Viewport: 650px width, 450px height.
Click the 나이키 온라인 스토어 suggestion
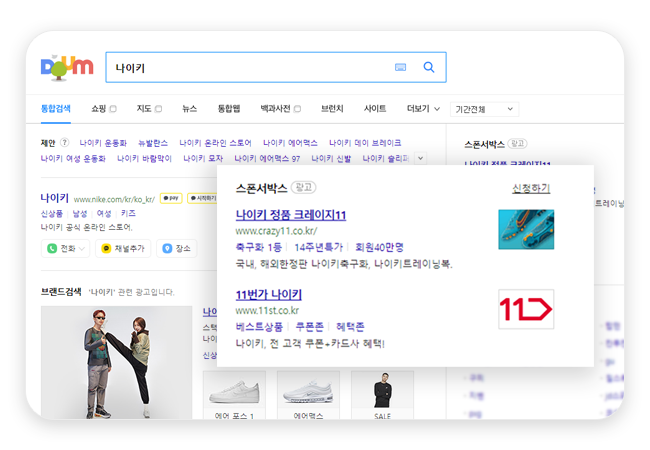215,143
